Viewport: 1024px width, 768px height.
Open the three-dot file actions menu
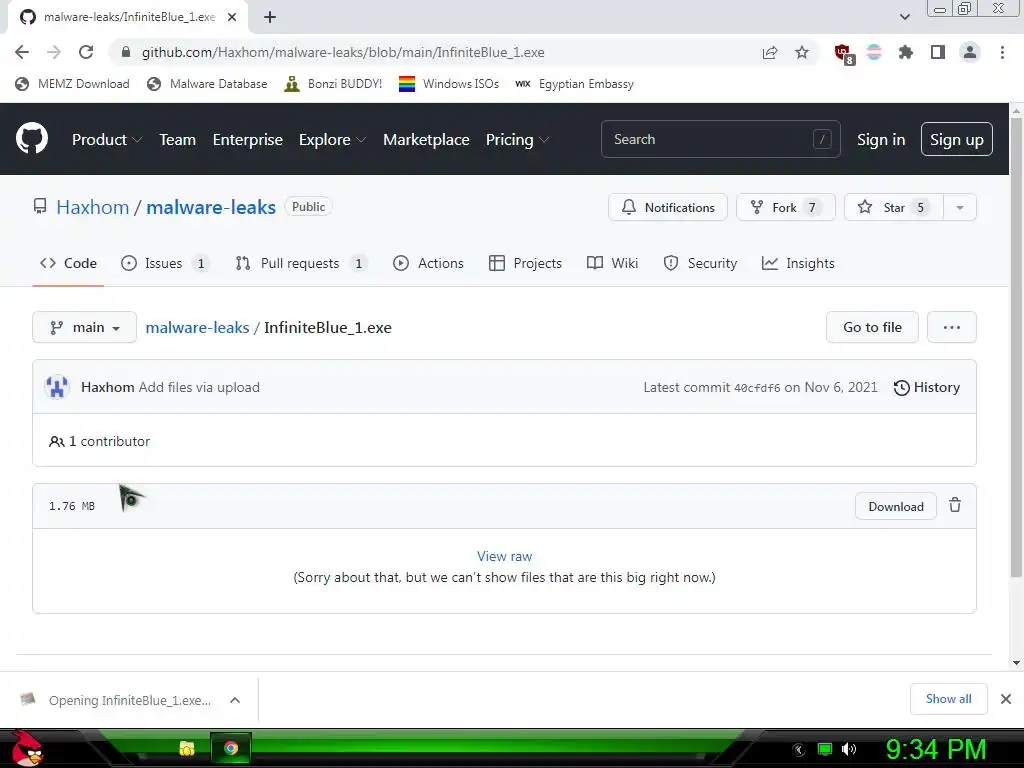click(x=952, y=327)
